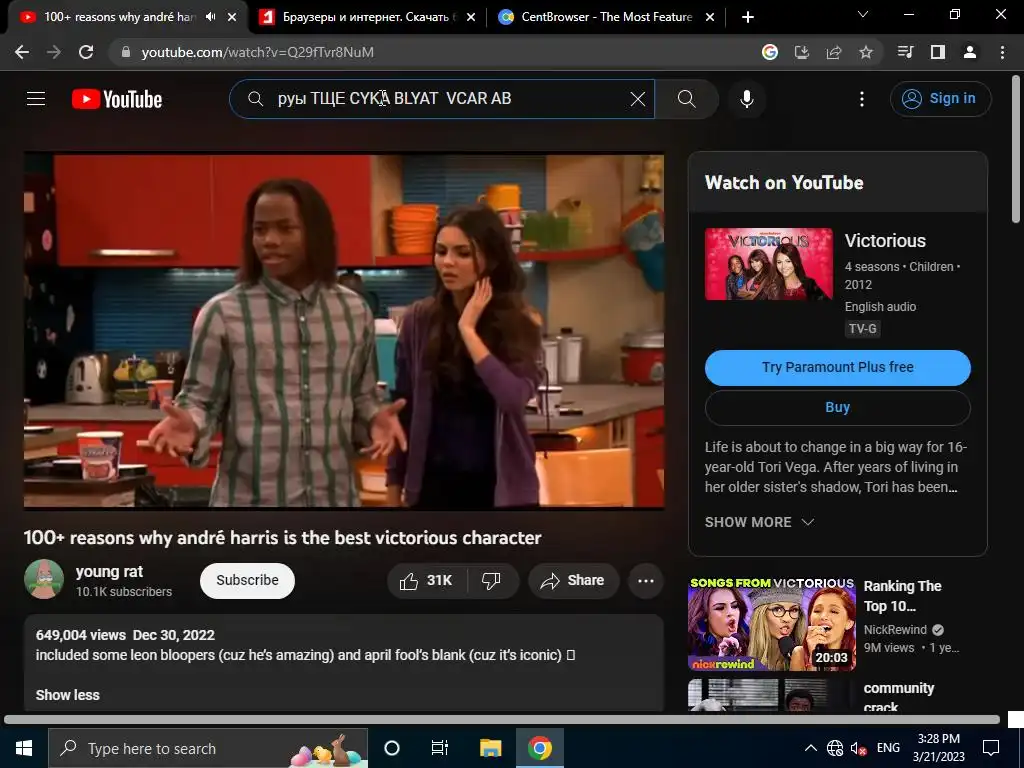Open young rat channel avatar
This screenshot has width=1024, height=768.
pyautogui.click(x=44, y=579)
